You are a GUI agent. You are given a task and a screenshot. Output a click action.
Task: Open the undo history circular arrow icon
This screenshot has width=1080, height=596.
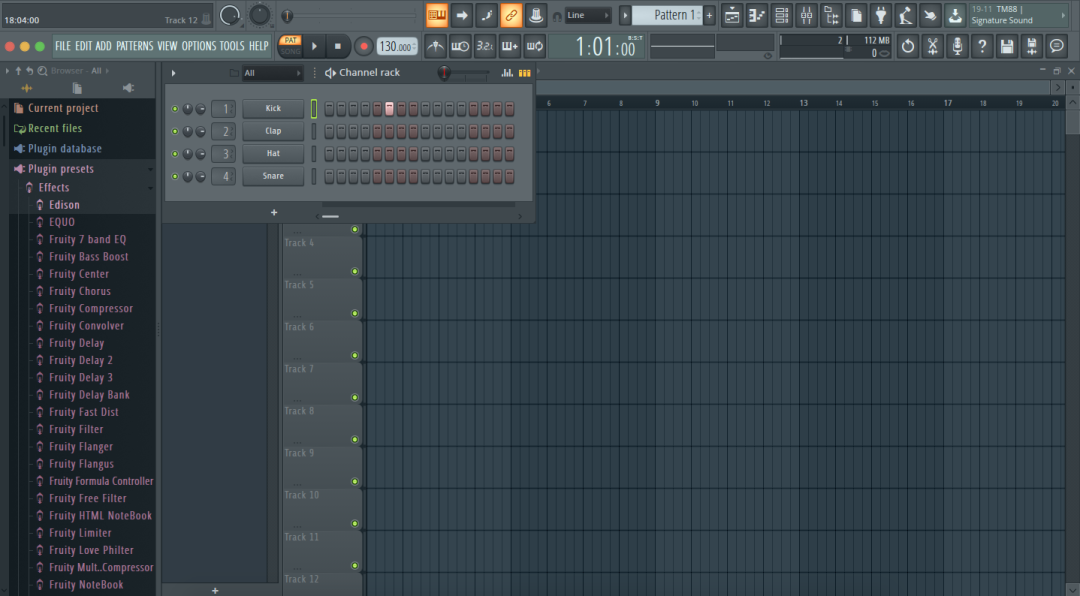[908, 46]
